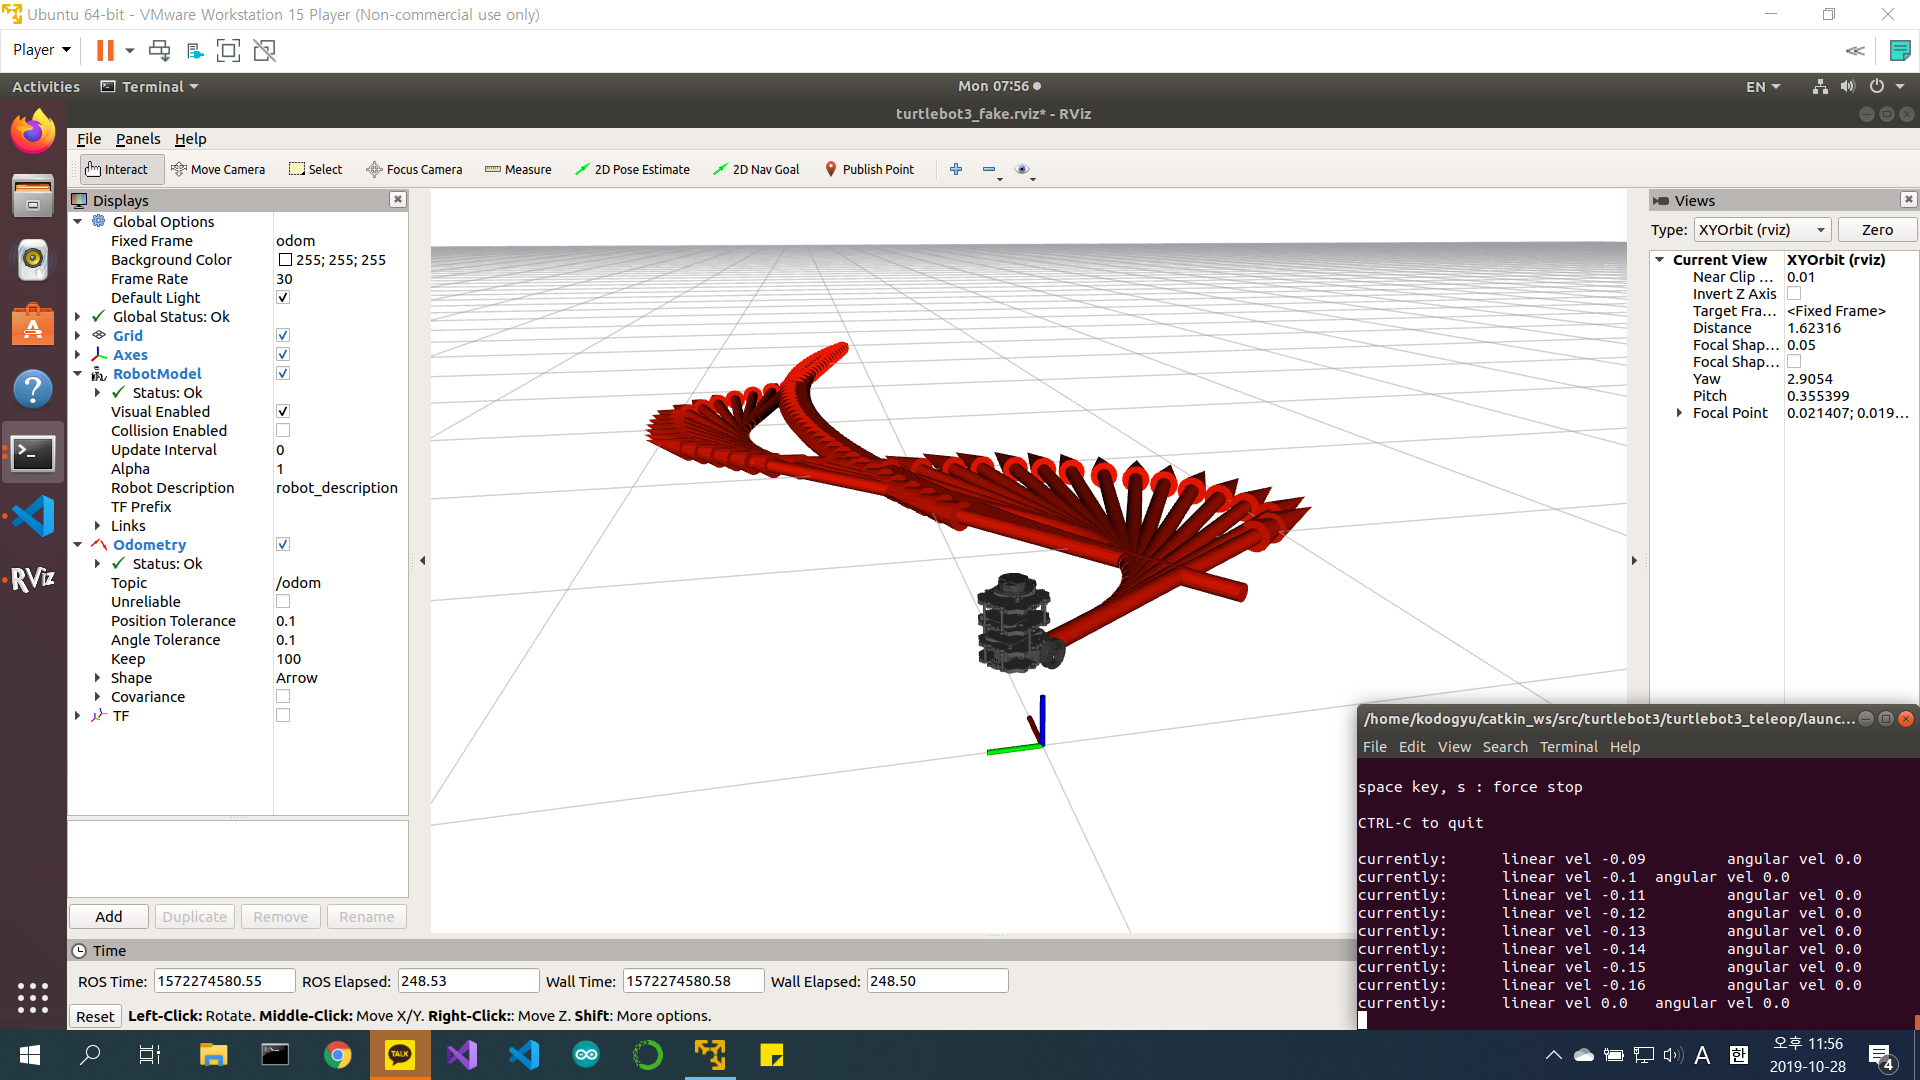Enable Collision Enabled checkbox
Image resolution: width=1920 pixels, height=1080 pixels.
[x=283, y=431]
